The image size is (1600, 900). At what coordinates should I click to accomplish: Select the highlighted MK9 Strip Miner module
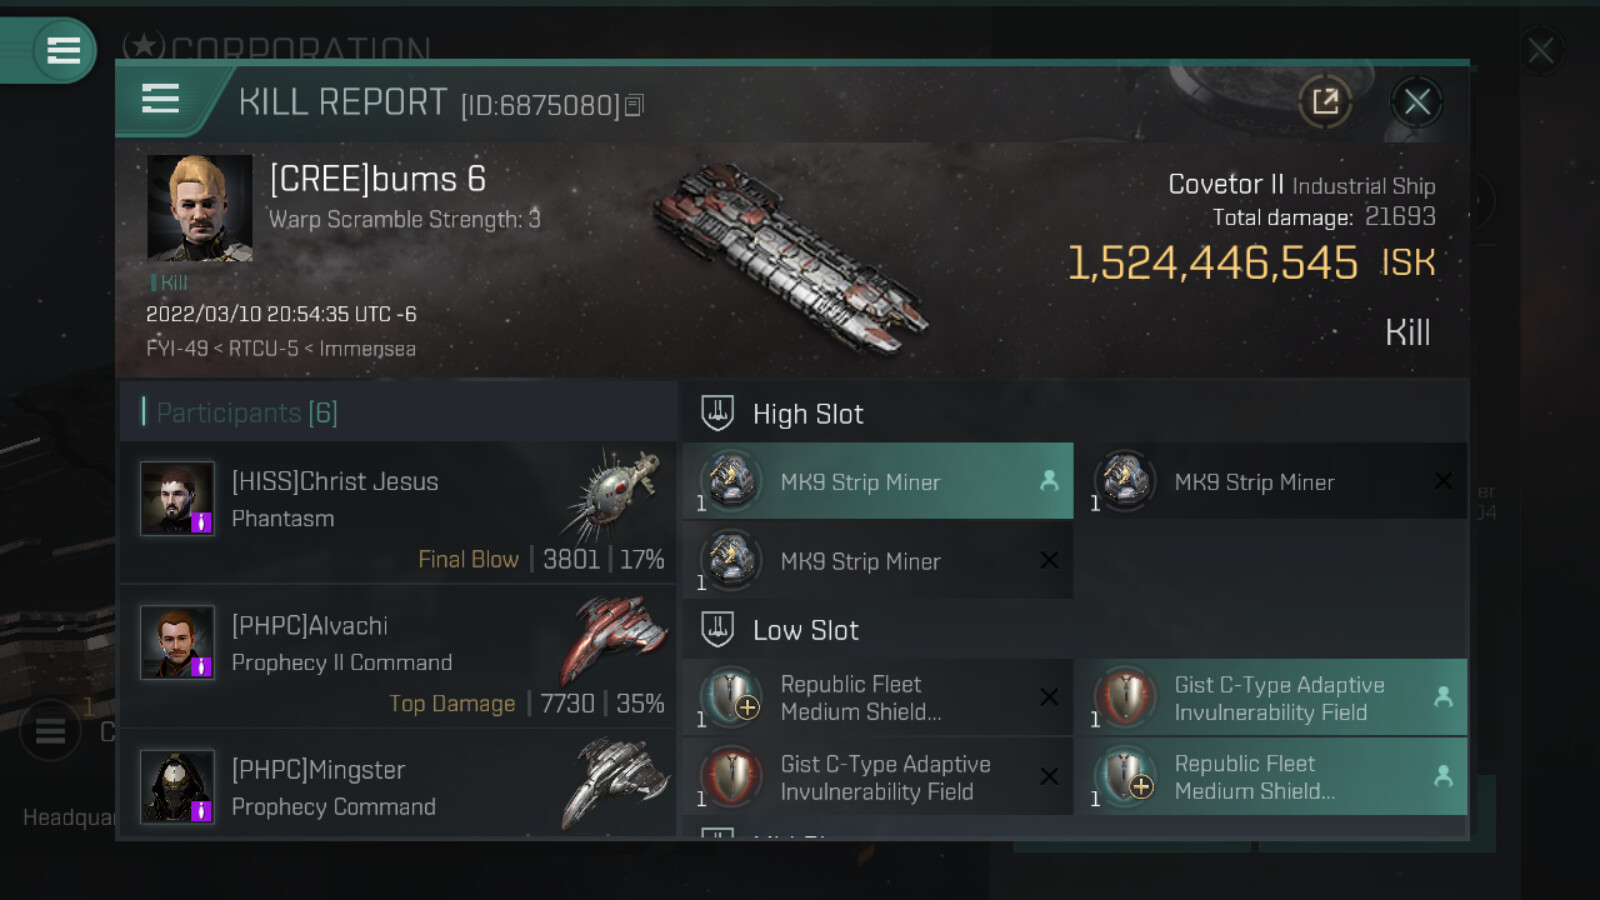point(878,481)
